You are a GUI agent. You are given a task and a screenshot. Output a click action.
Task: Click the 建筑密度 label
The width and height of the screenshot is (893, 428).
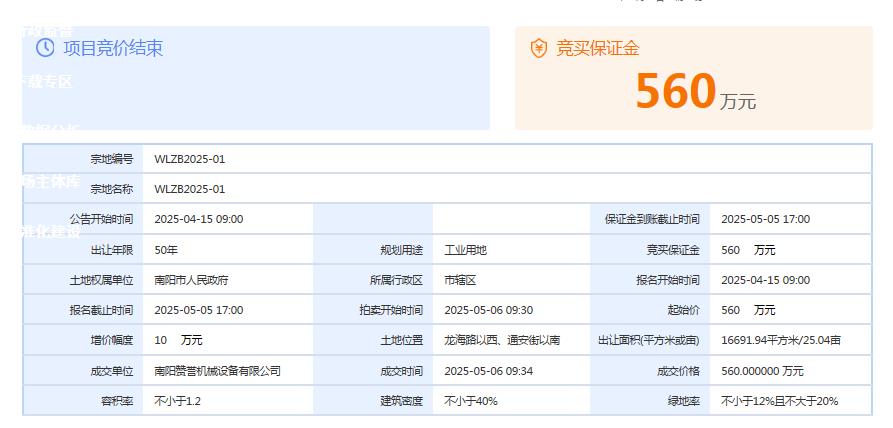[402, 401]
